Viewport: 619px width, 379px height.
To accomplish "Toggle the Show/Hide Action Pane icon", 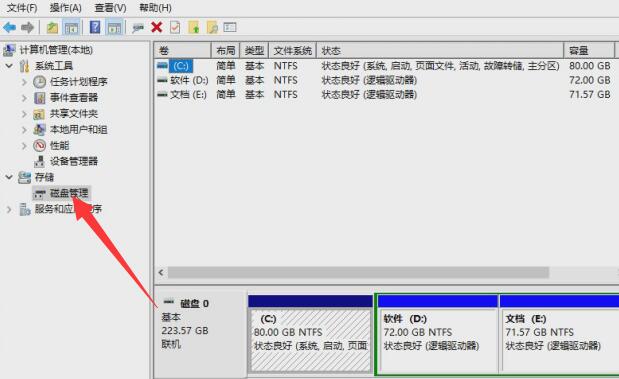I will [x=114, y=28].
